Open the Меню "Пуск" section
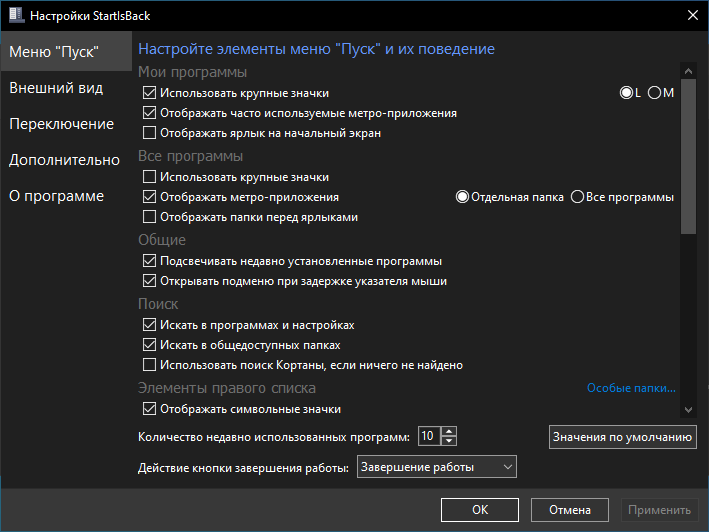 tap(66, 52)
